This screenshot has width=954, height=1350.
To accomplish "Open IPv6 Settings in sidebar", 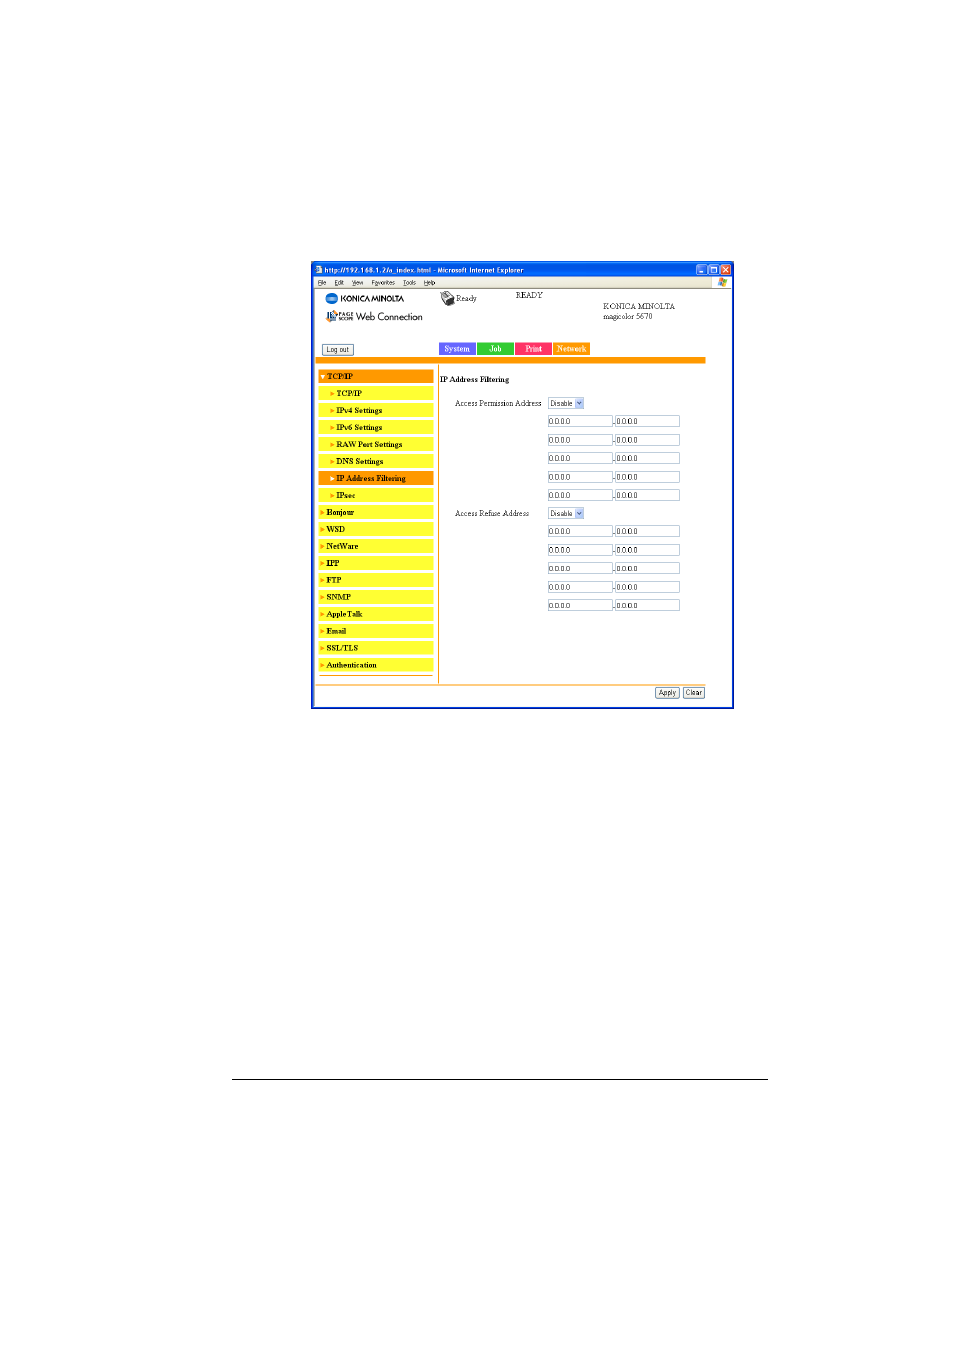I will click(376, 428).
